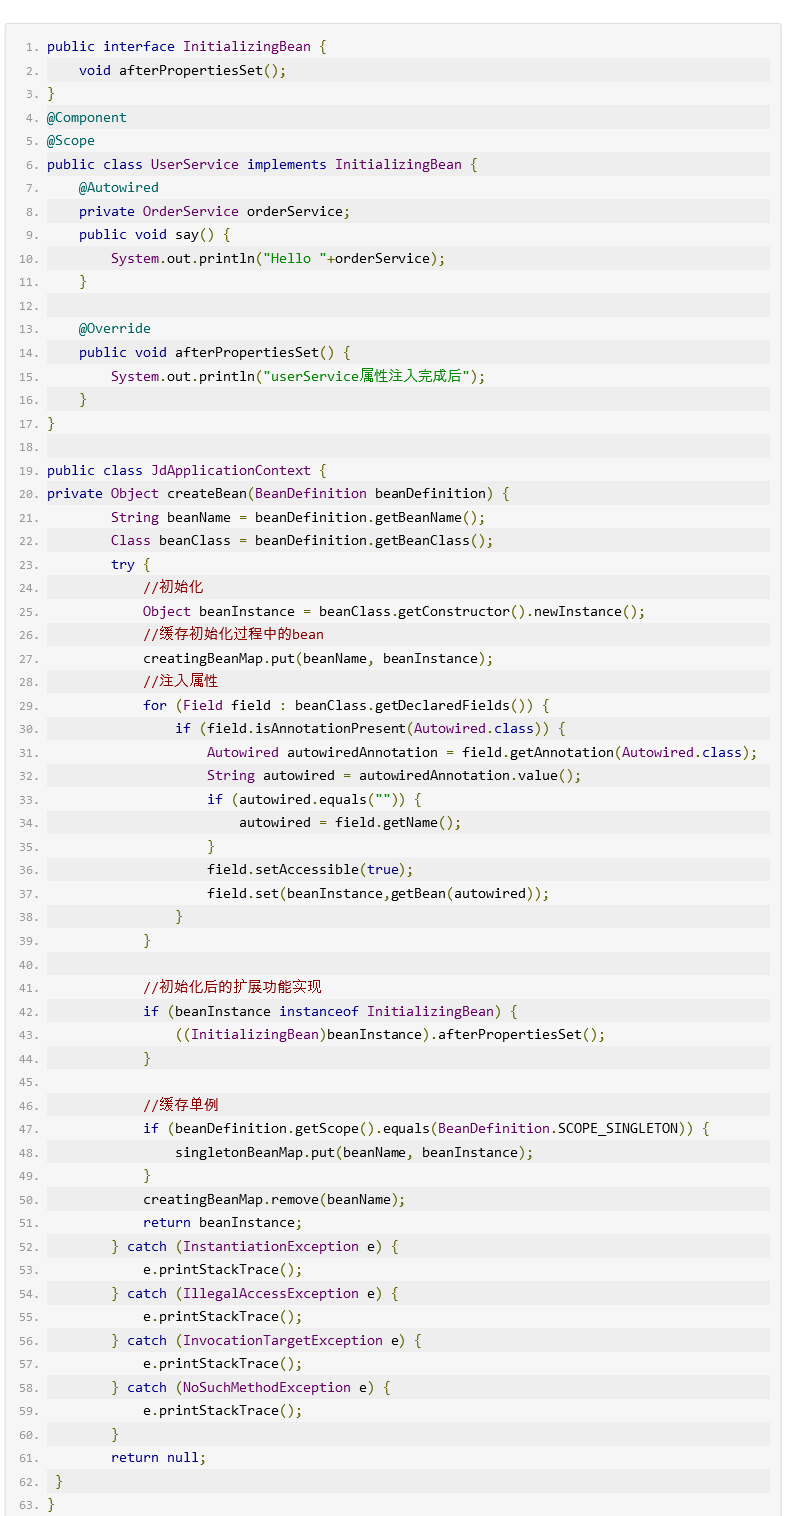Click the @Scope annotation
Viewport: 789px width, 1516px height.
coord(71,141)
